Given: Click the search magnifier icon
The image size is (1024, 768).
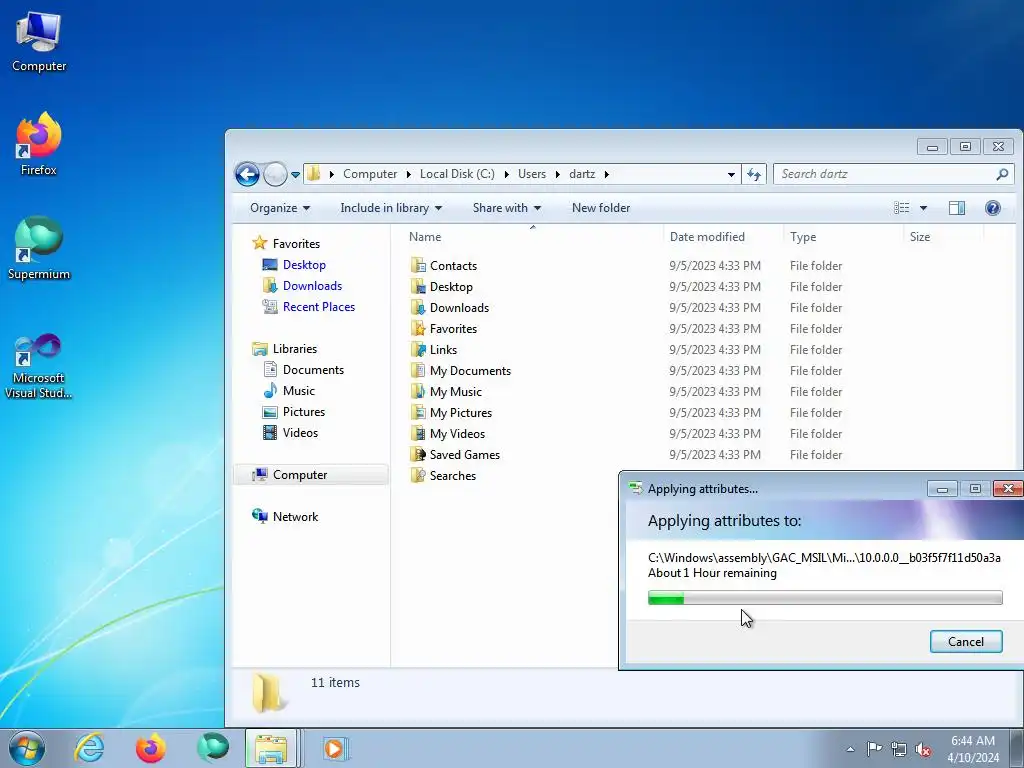Looking at the screenshot, I should 1002,174.
